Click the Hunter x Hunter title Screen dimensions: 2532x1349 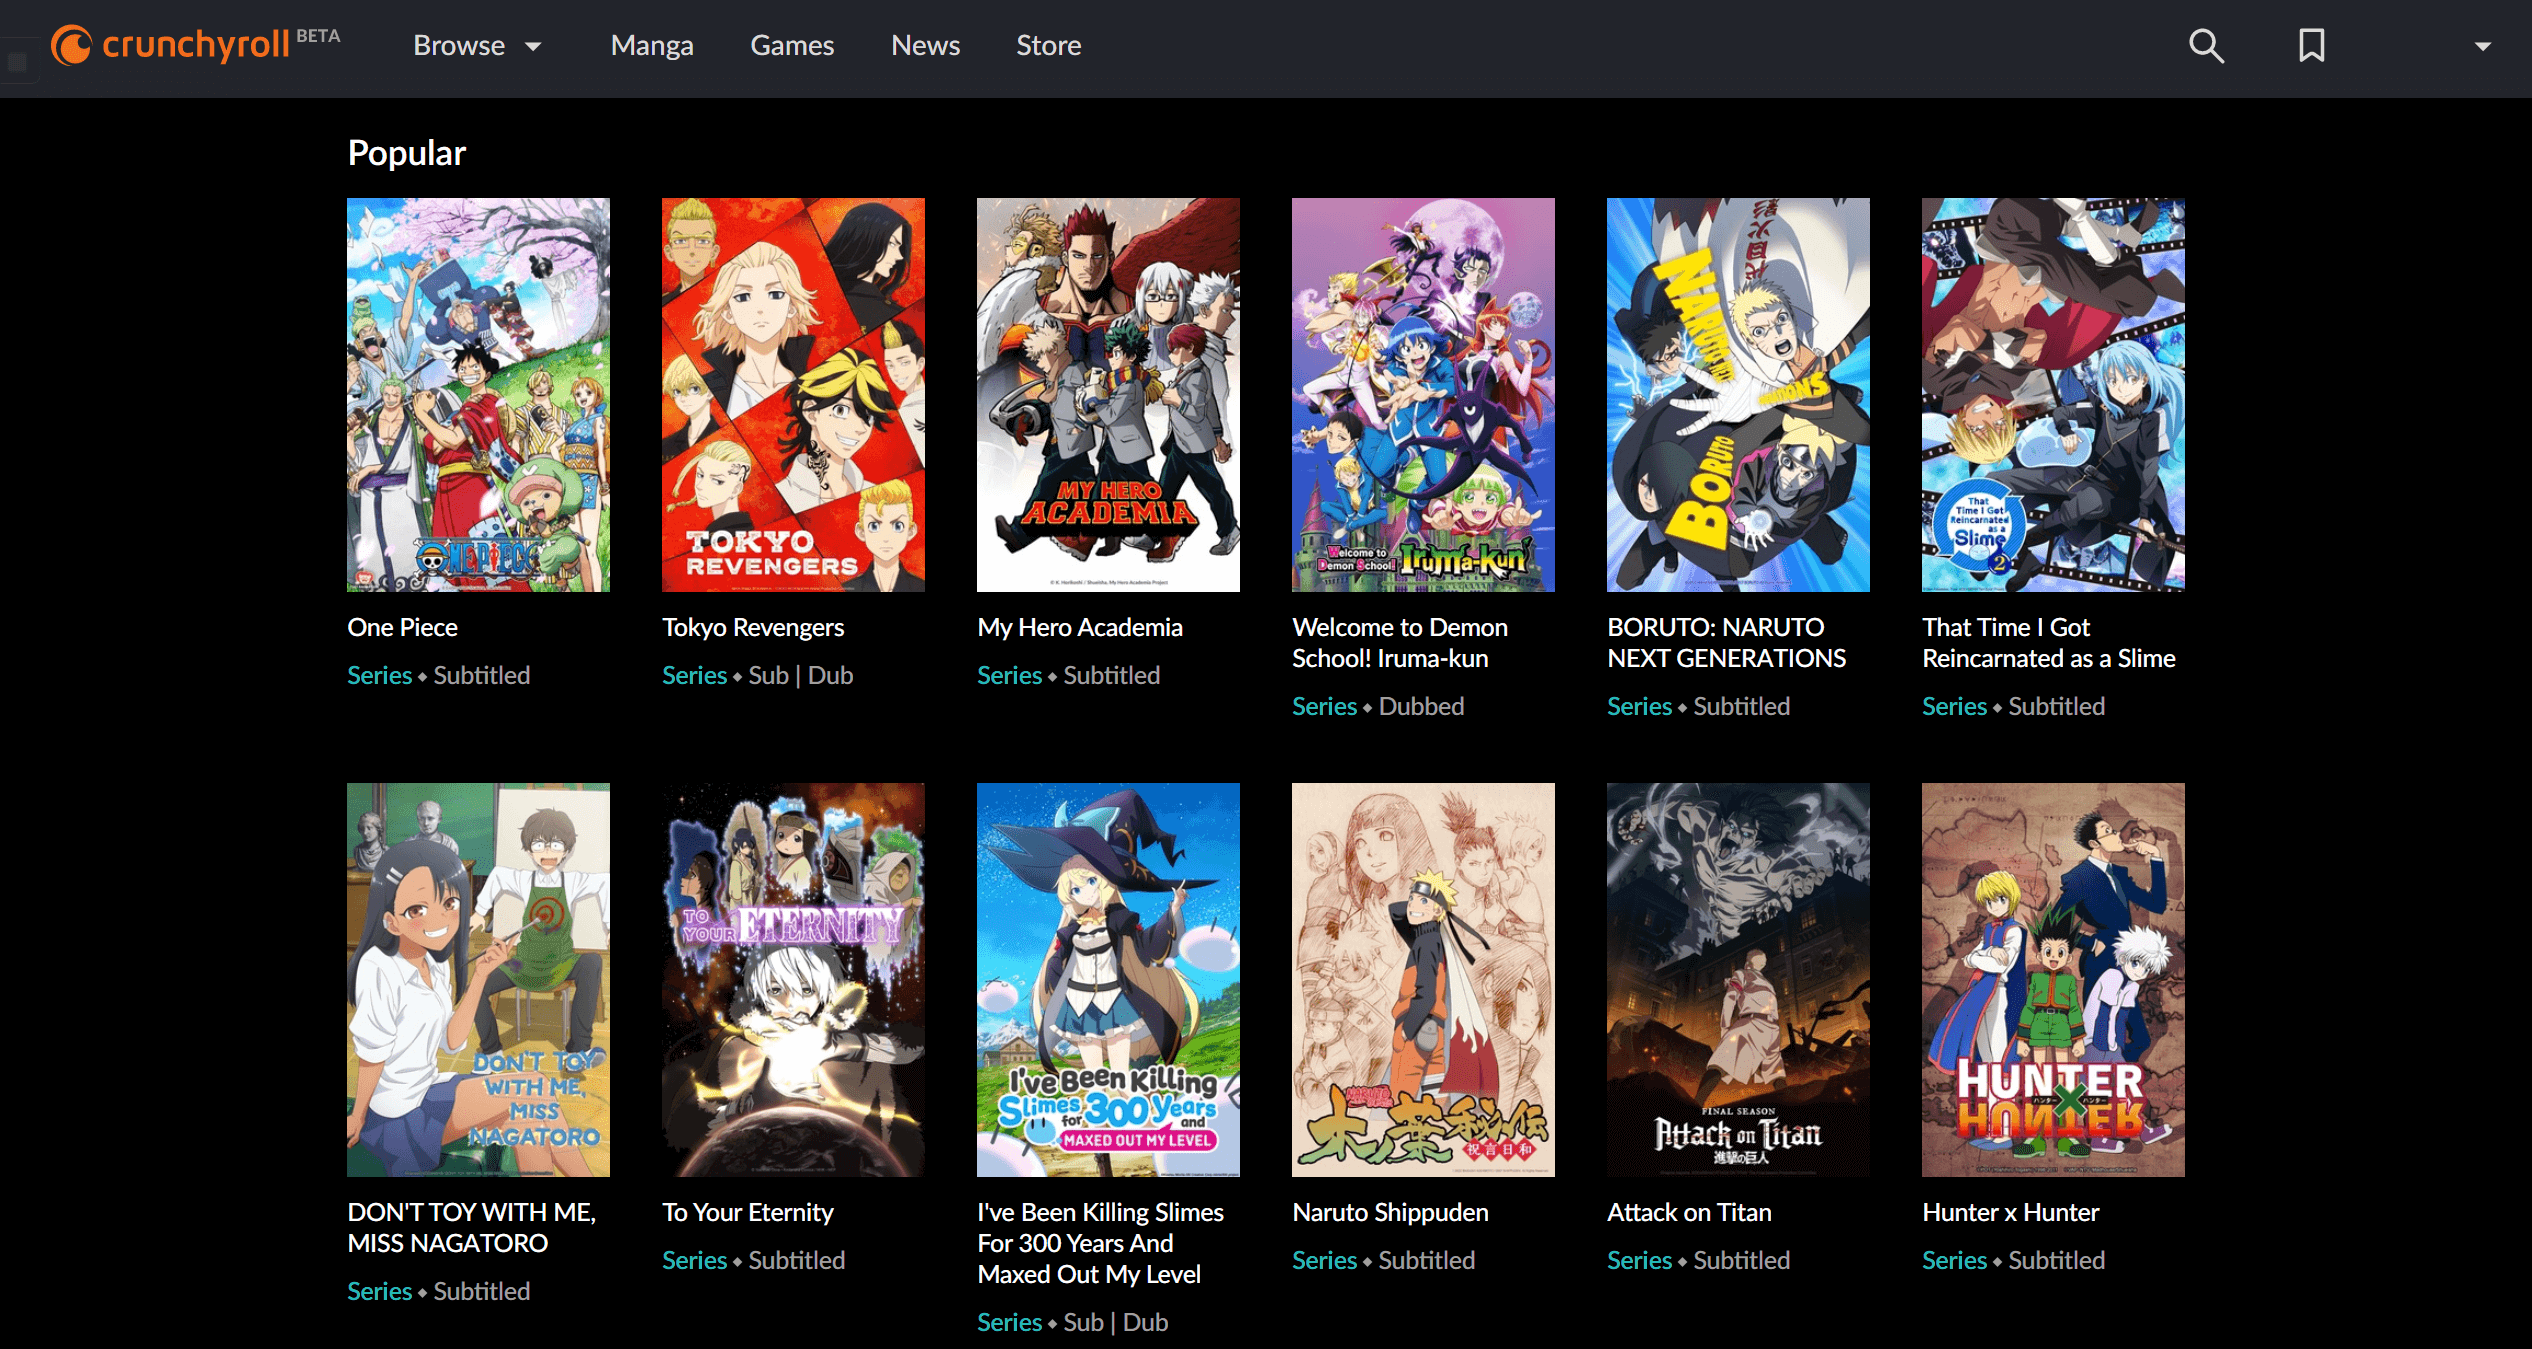tap(2010, 1212)
